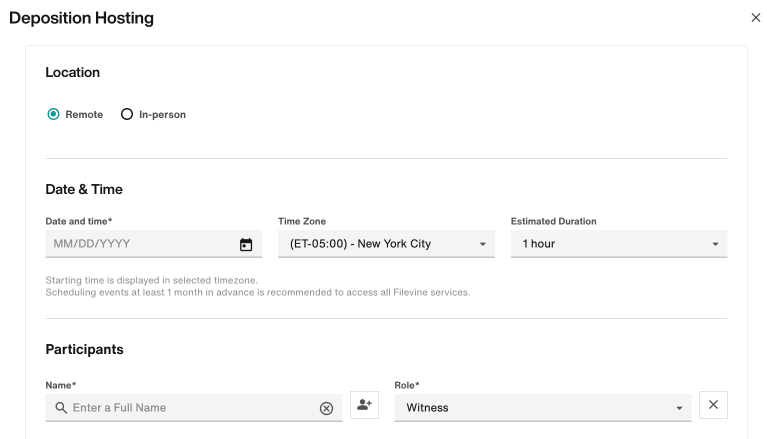Close the Deposition Hosting dialog
Screen dimensions: 767x439
pyautogui.click(x=756, y=18)
